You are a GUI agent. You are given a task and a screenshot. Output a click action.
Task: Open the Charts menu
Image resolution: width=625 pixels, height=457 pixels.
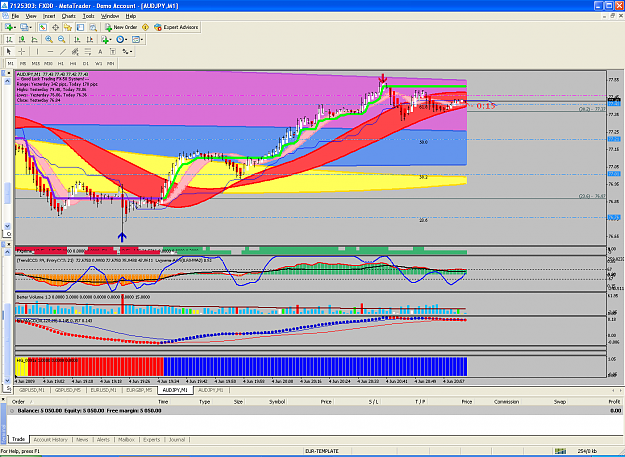click(x=69, y=16)
